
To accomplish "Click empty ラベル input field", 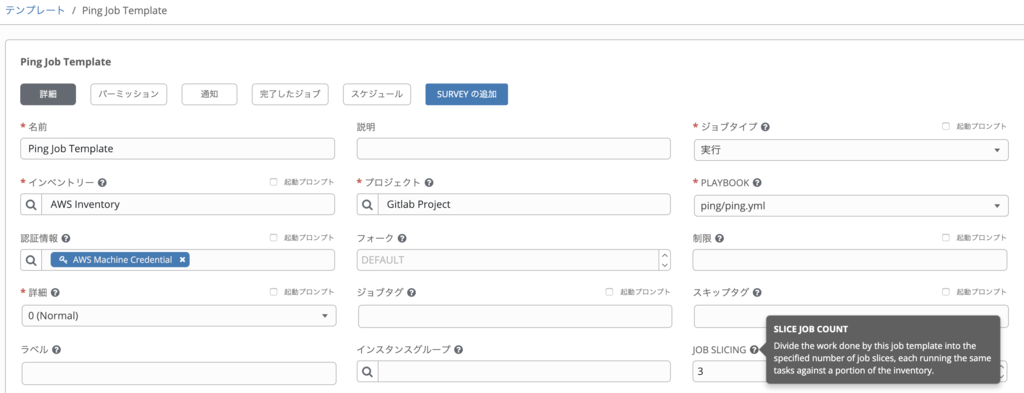I will click(x=179, y=373).
